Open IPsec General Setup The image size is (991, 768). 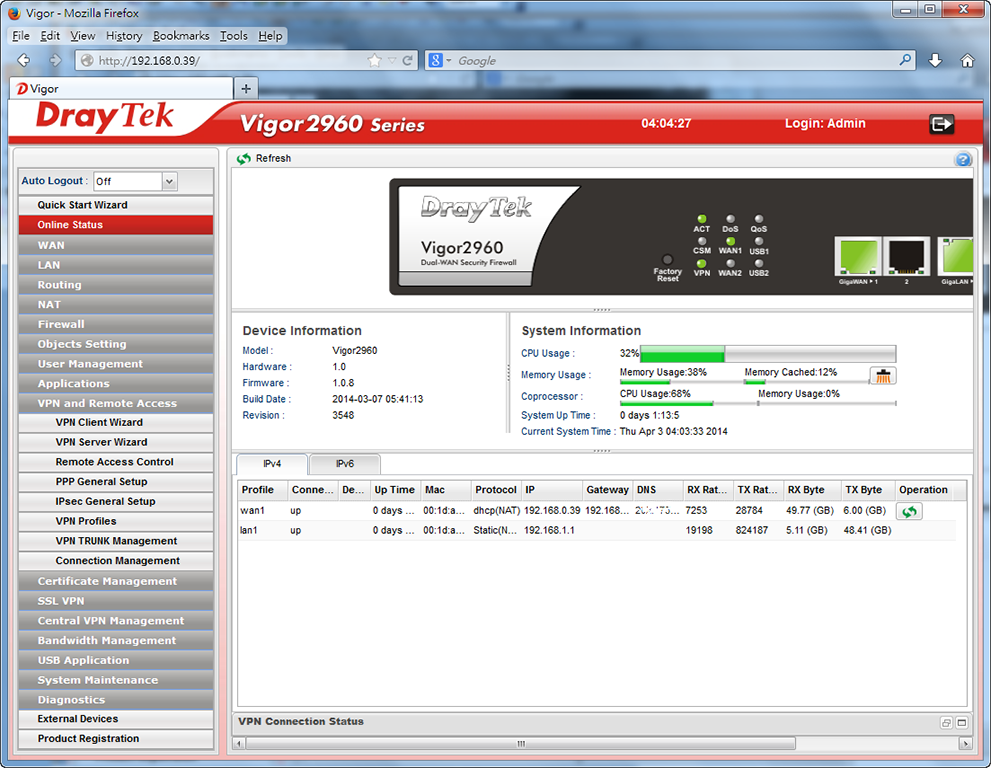(x=116, y=501)
